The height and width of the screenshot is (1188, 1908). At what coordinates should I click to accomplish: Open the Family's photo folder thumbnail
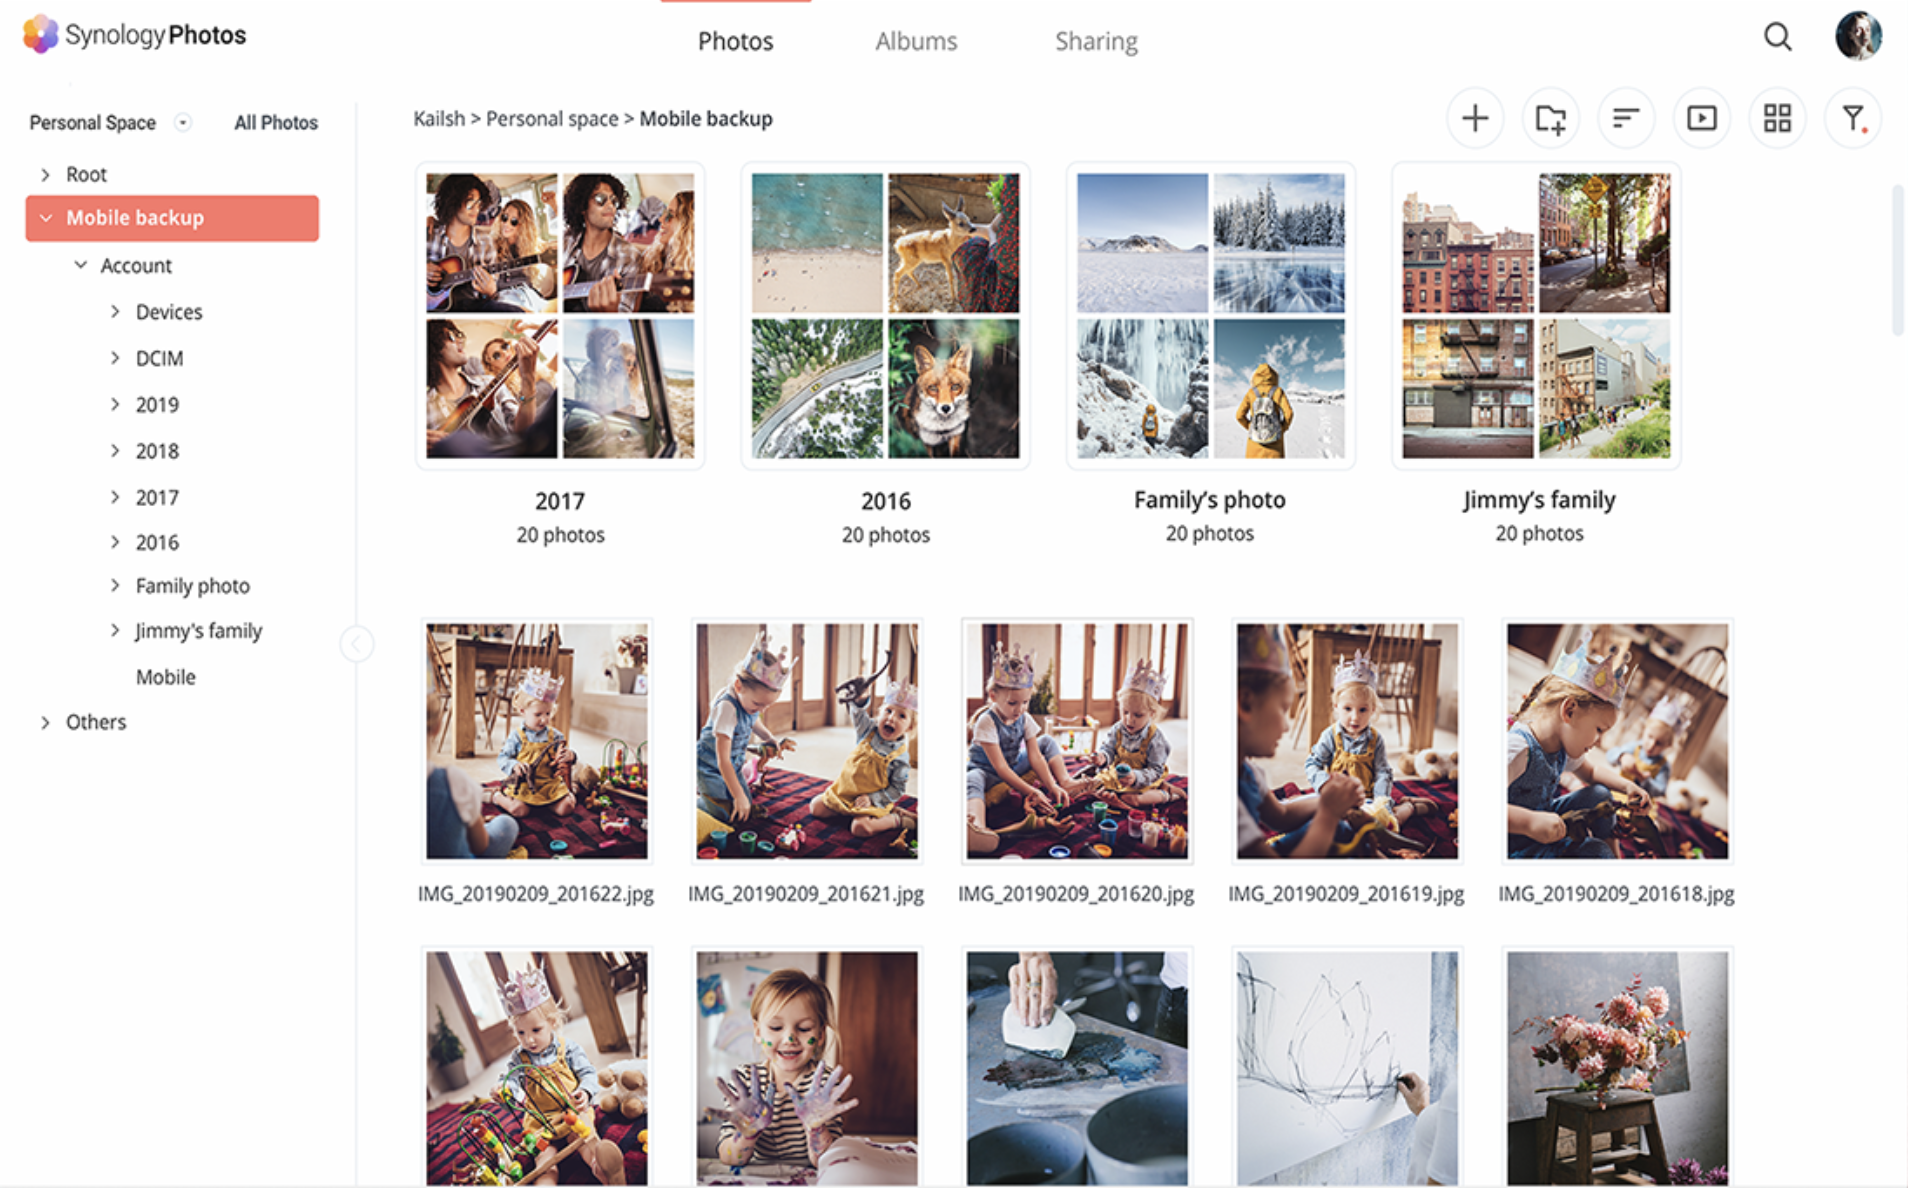tap(1211, 316)
